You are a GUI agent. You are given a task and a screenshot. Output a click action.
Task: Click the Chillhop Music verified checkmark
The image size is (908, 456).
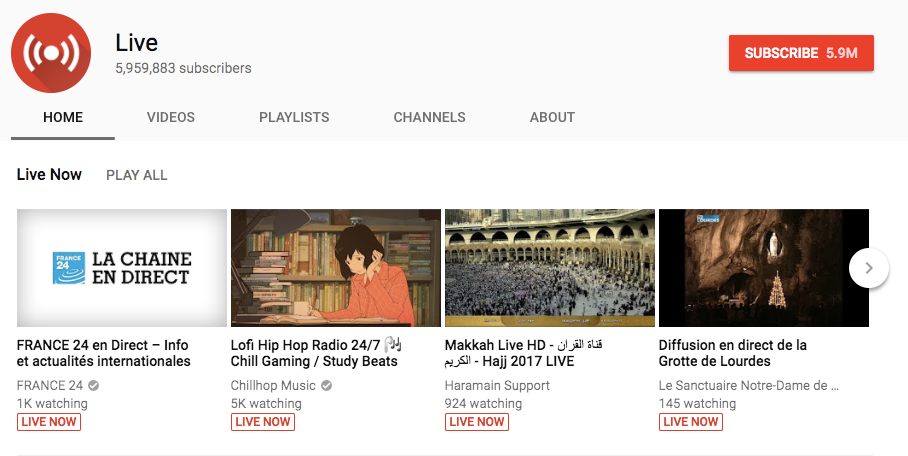327,385
